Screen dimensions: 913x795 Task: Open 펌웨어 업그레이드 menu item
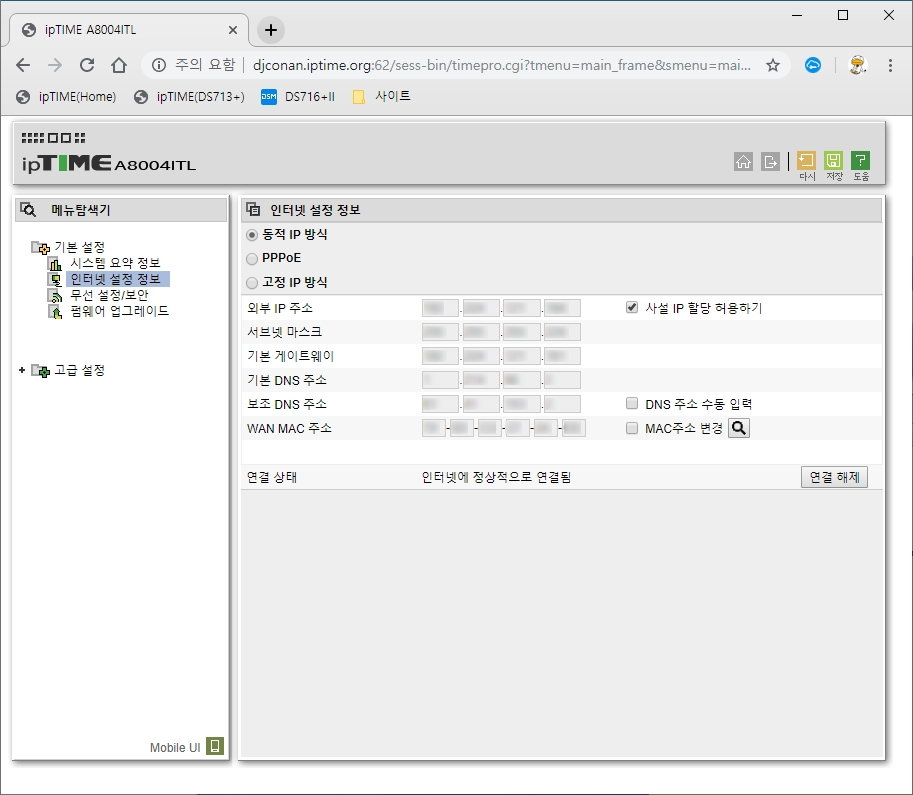(119, 311)
